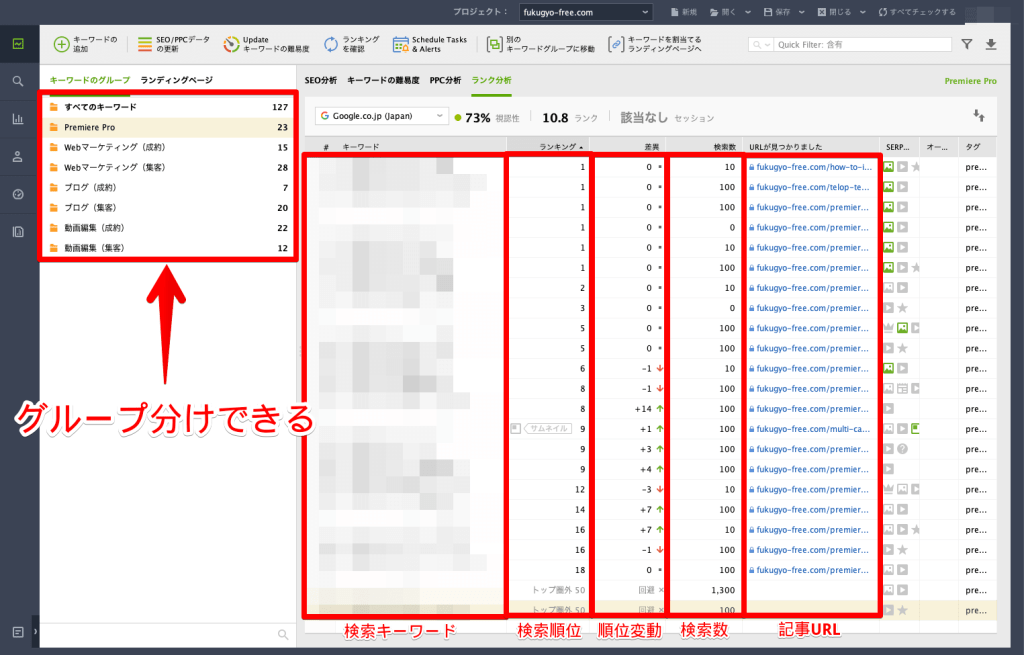Click 別のキーワードグループに移動 button

541,44
